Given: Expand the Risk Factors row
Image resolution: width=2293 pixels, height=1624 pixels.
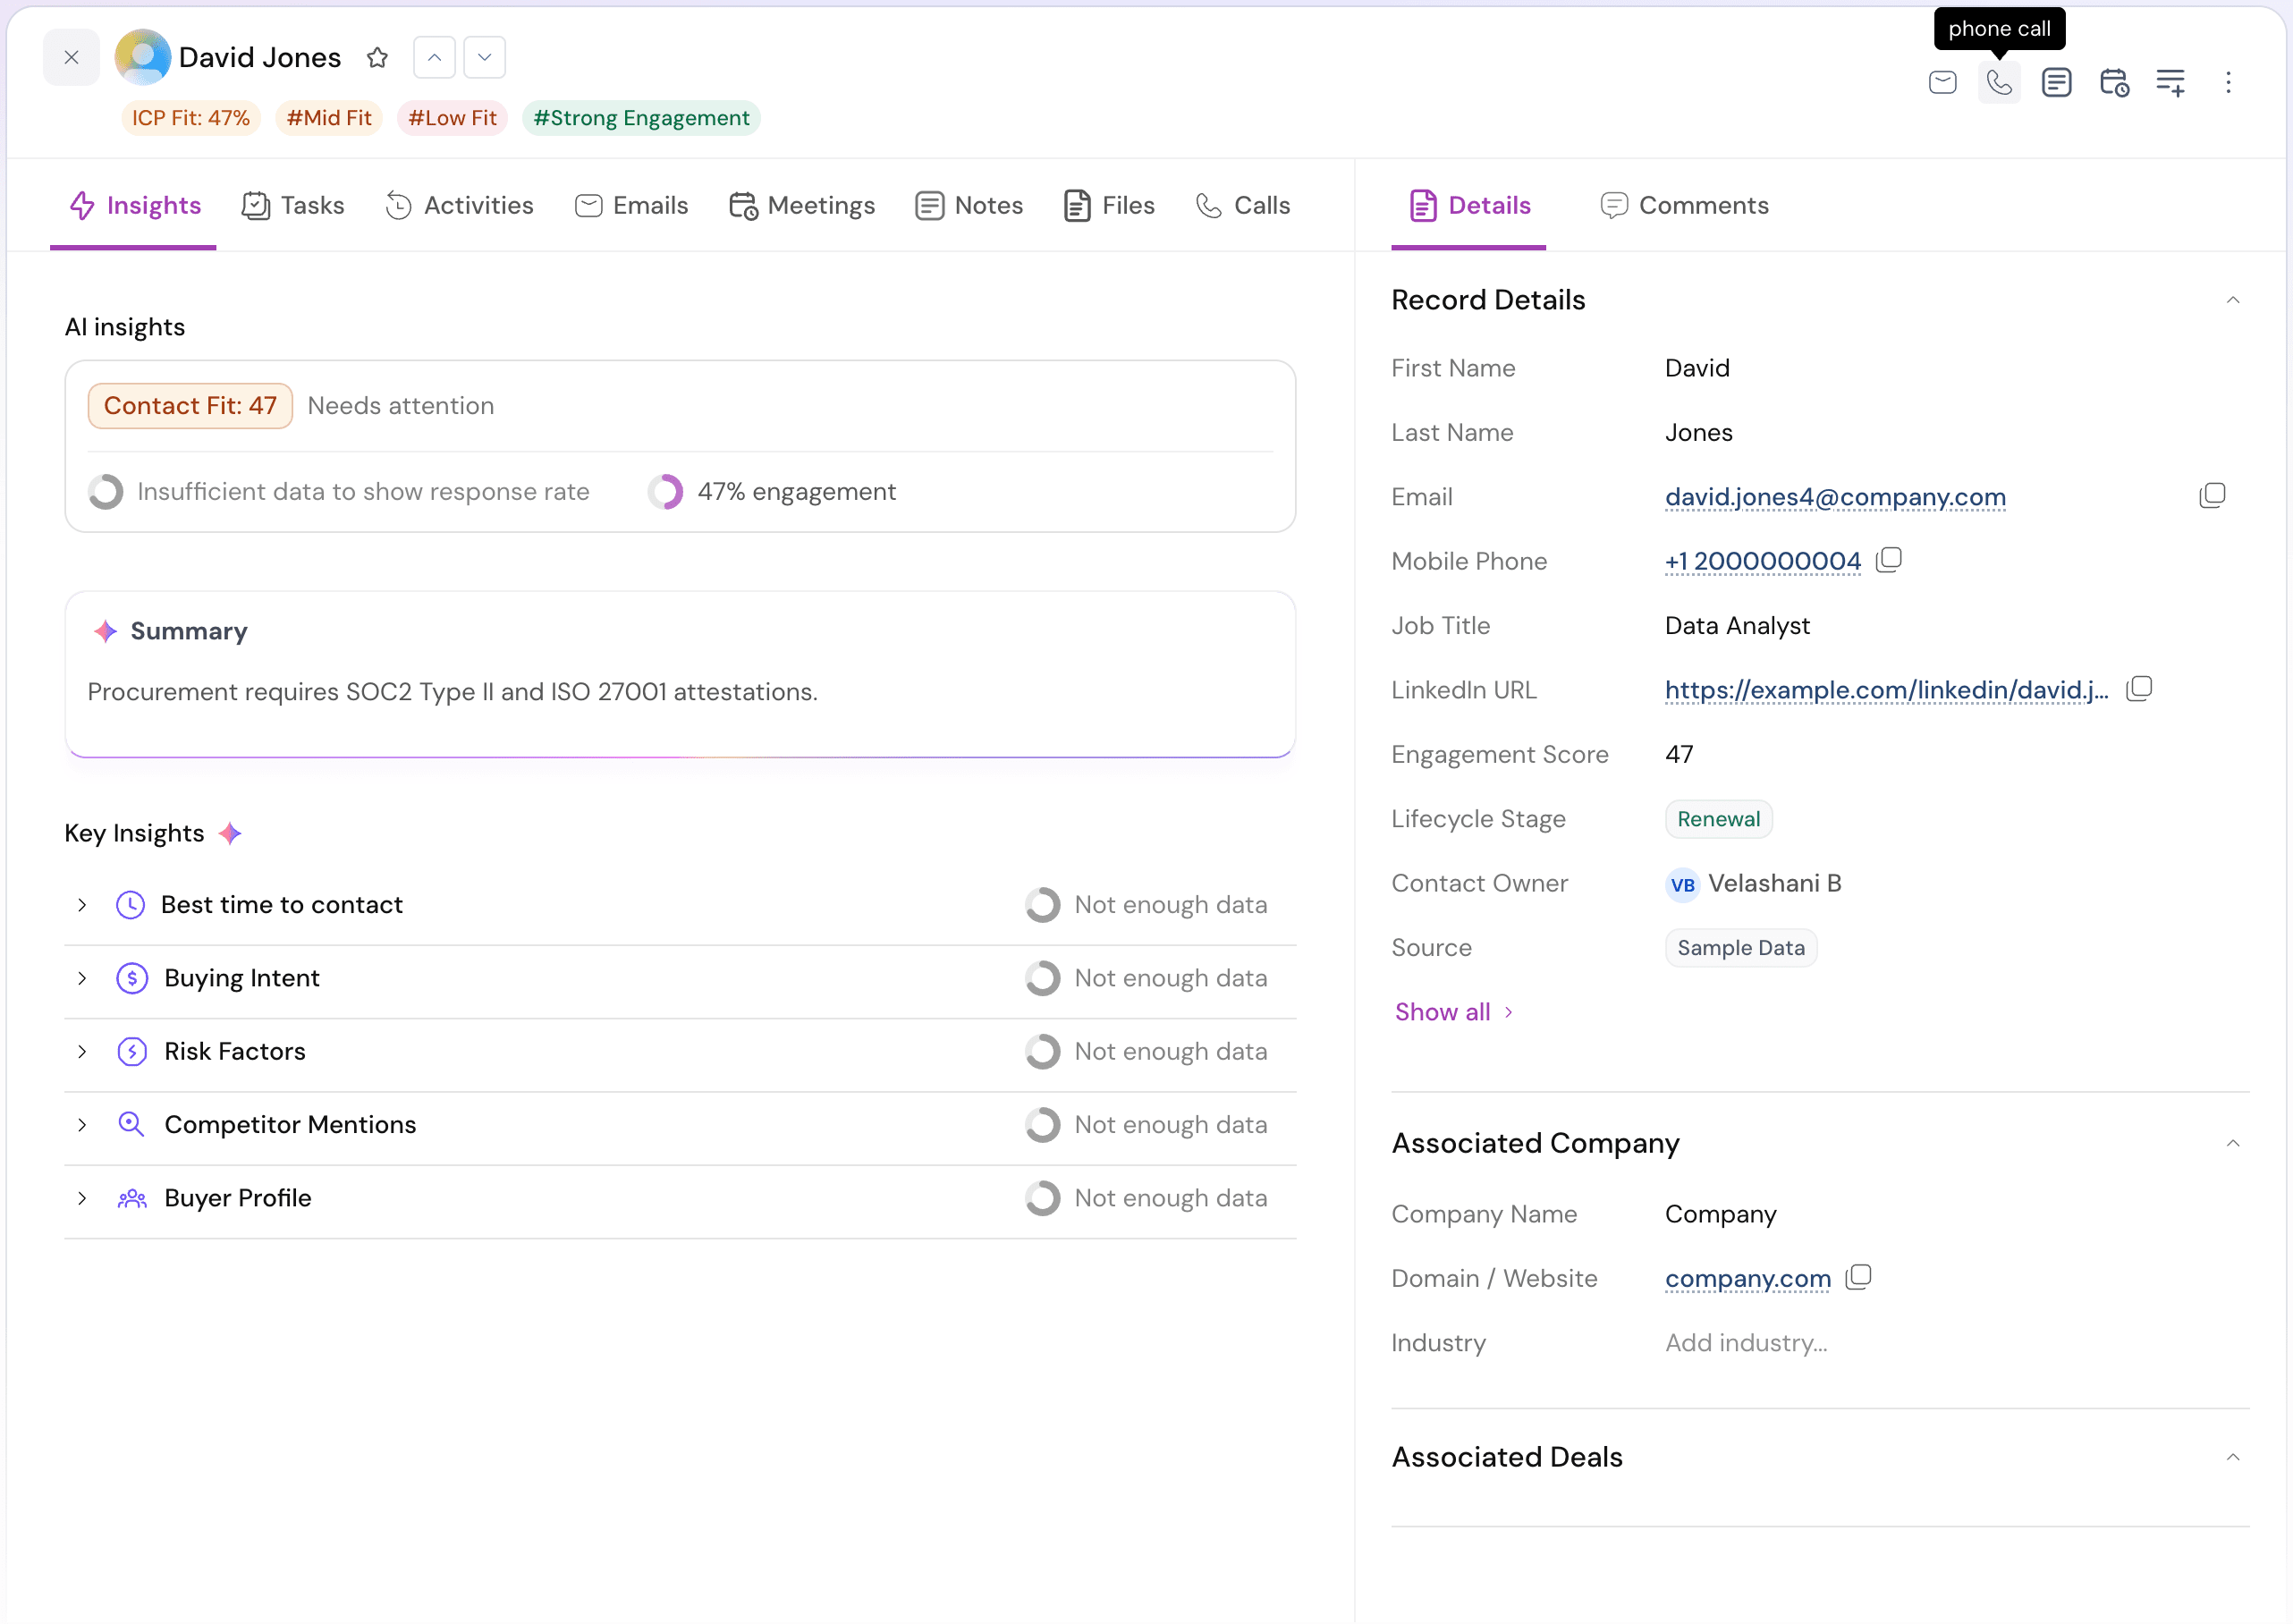Looking at the screenshot, I should (x=82, y=1051).
